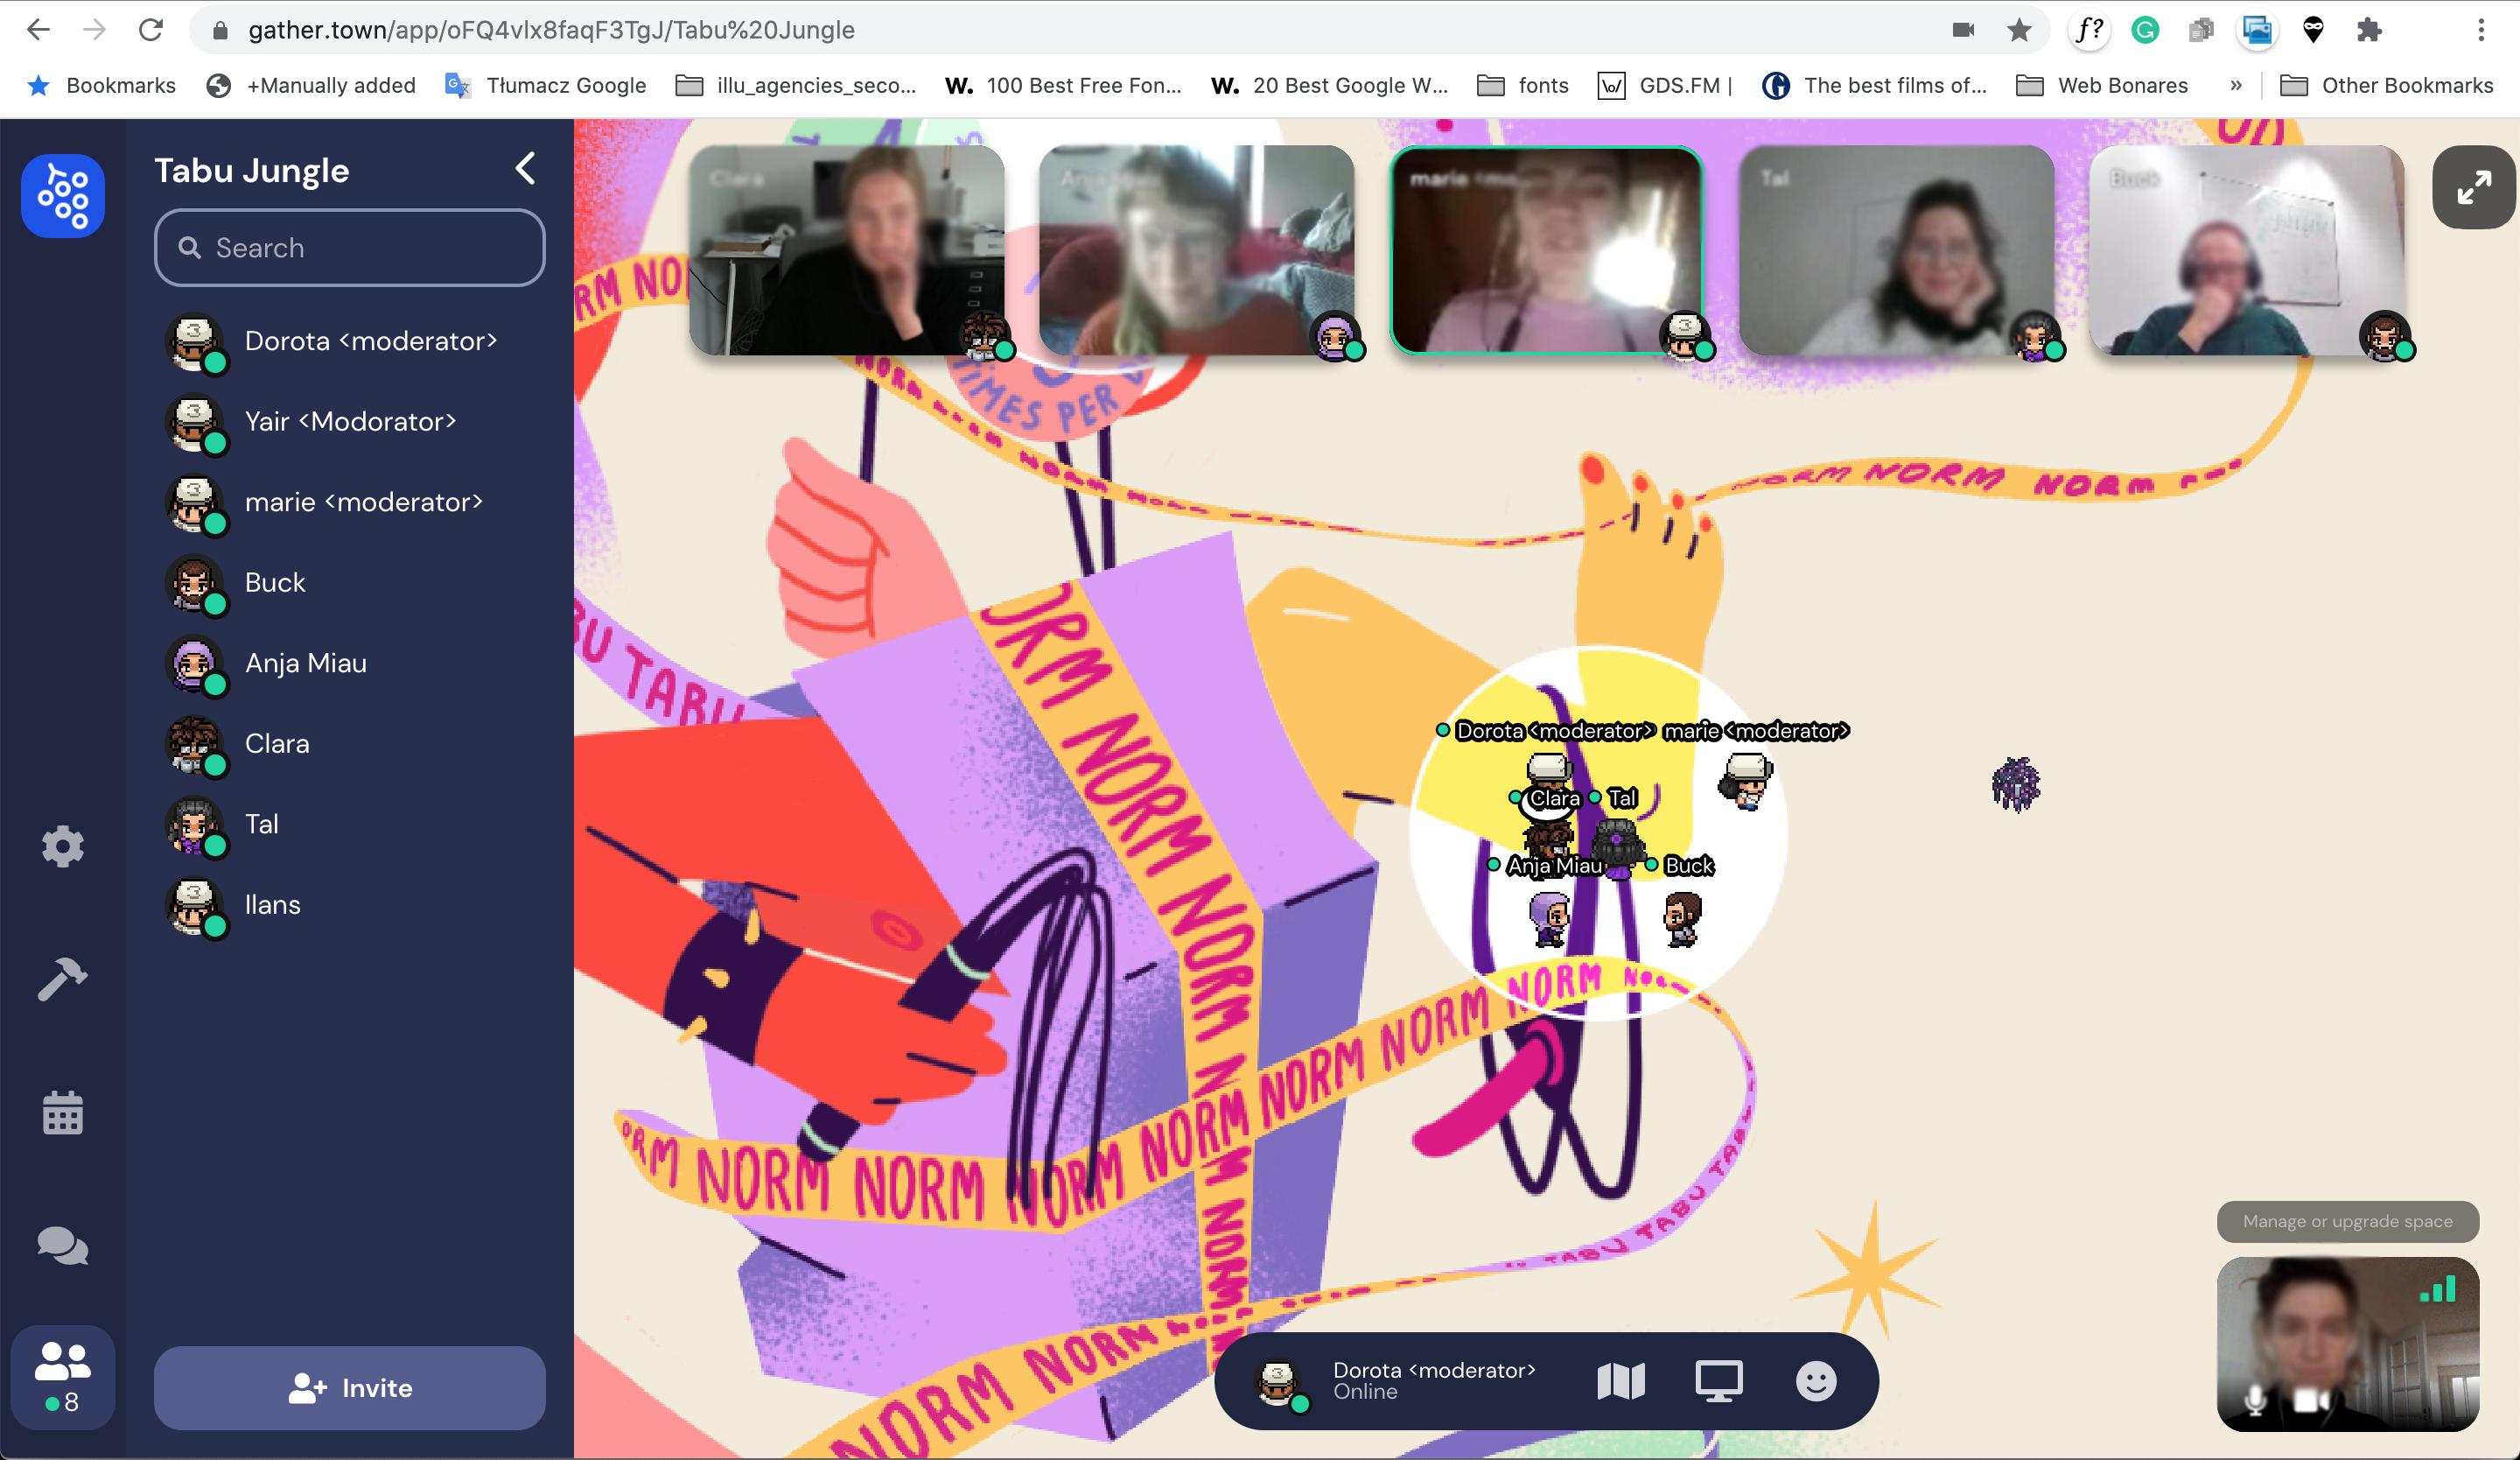This screenshot has width=2520, height=1460.
Task: Bookmark this page with star icon
Action: coord(2019,30)
